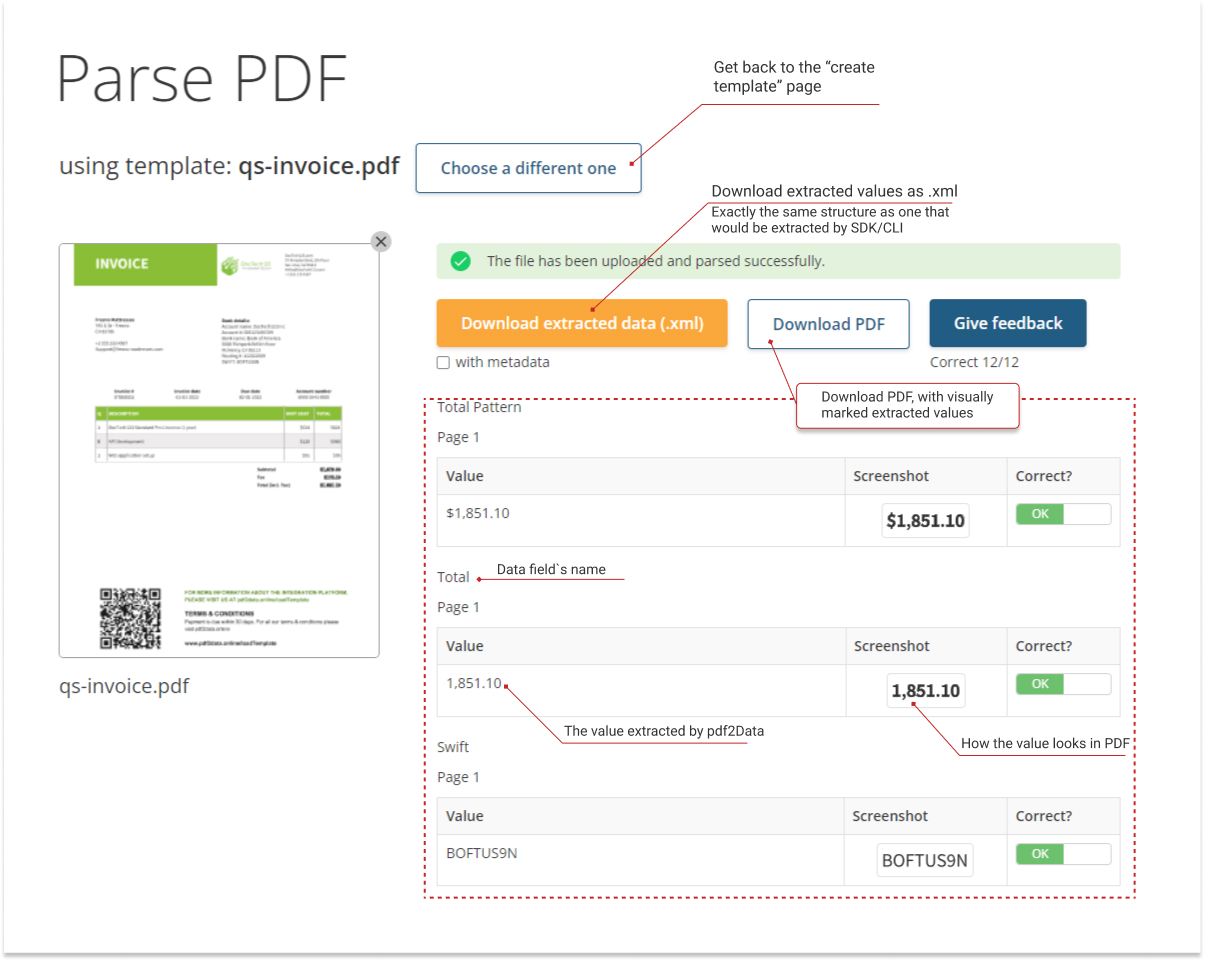Click the $1,851.10 screenshot image
Viewport: 1205px width, 961px height.
925,521
